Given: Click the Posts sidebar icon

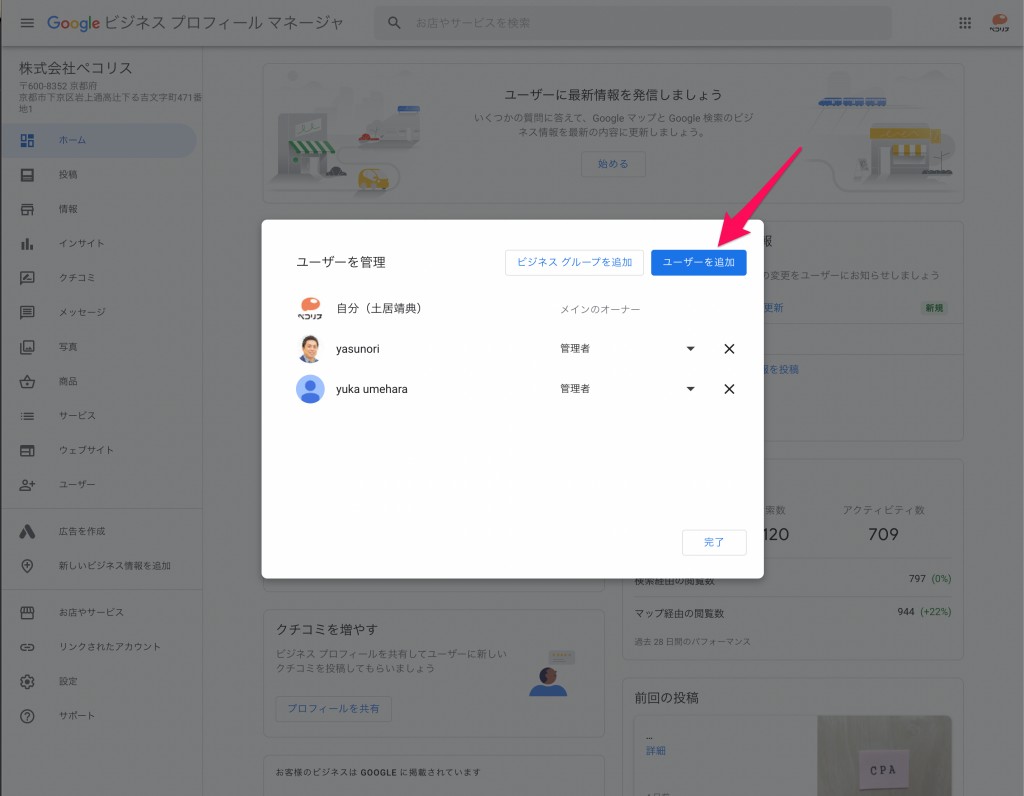Looking at the screenshot, I should 27,175.
